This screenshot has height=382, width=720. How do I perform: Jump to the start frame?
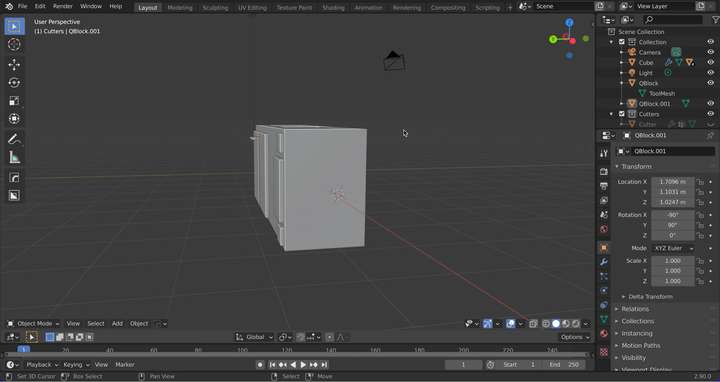pyautogui.click(x=272, y=365)
